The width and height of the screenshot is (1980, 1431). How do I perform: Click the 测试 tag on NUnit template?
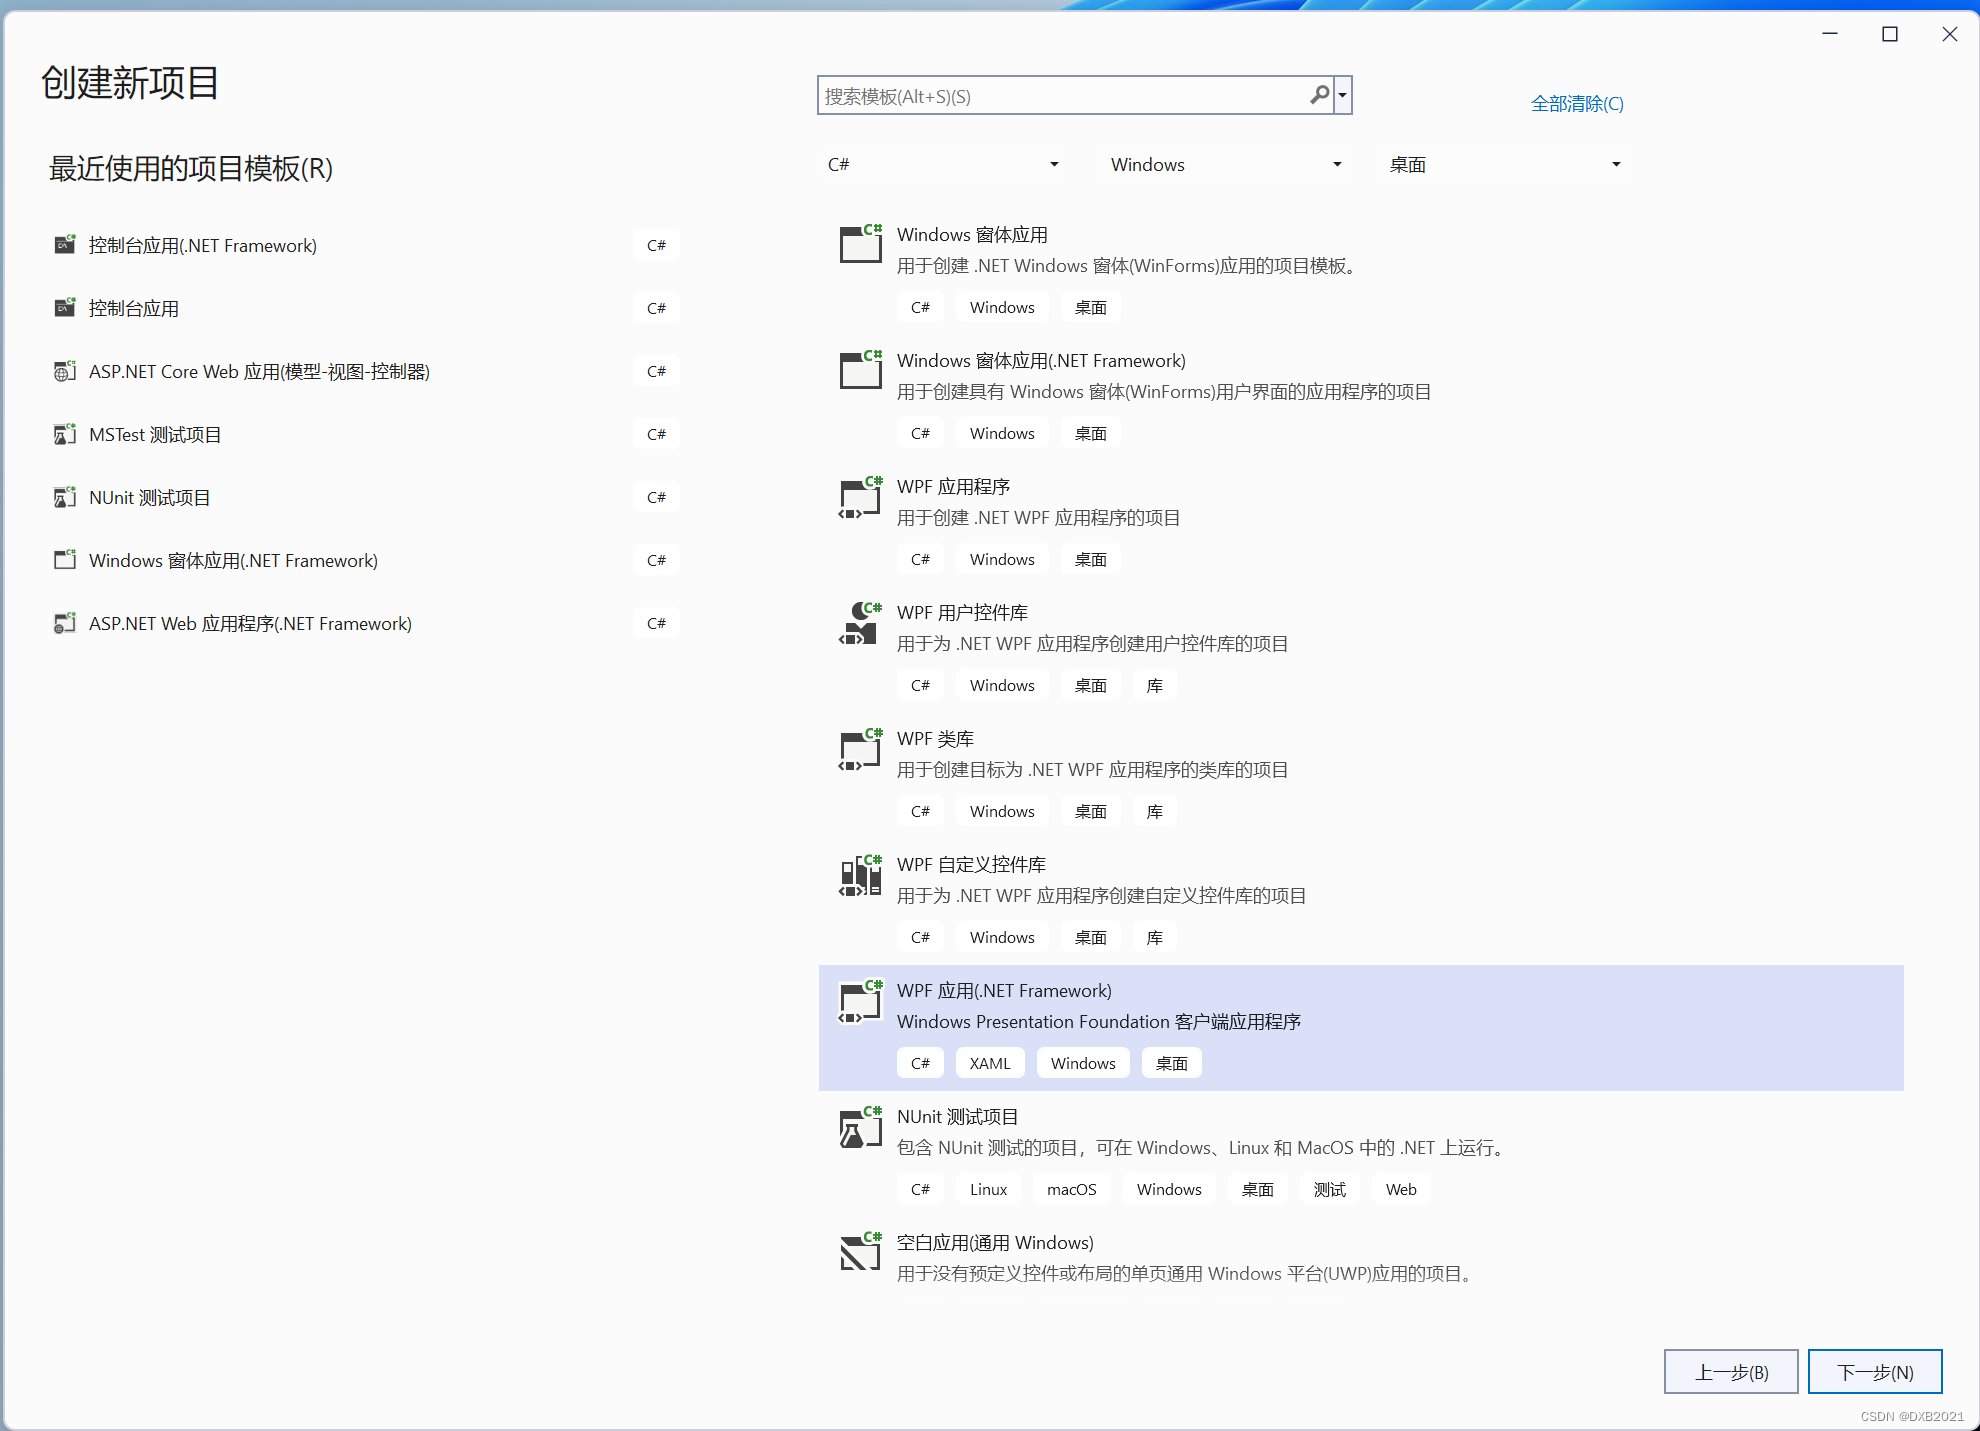(x=1329, y=1189)
